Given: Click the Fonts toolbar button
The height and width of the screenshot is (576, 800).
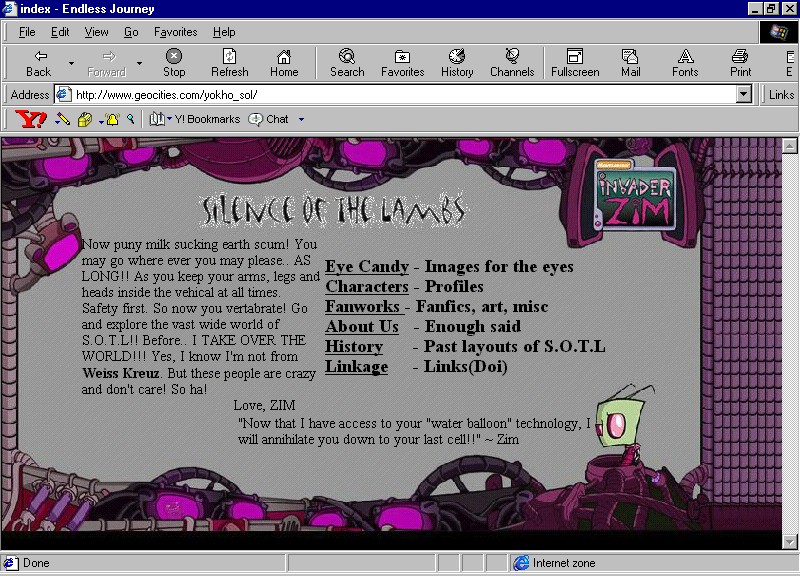Looking at the screenshot, I should click(x=685, y=63).
